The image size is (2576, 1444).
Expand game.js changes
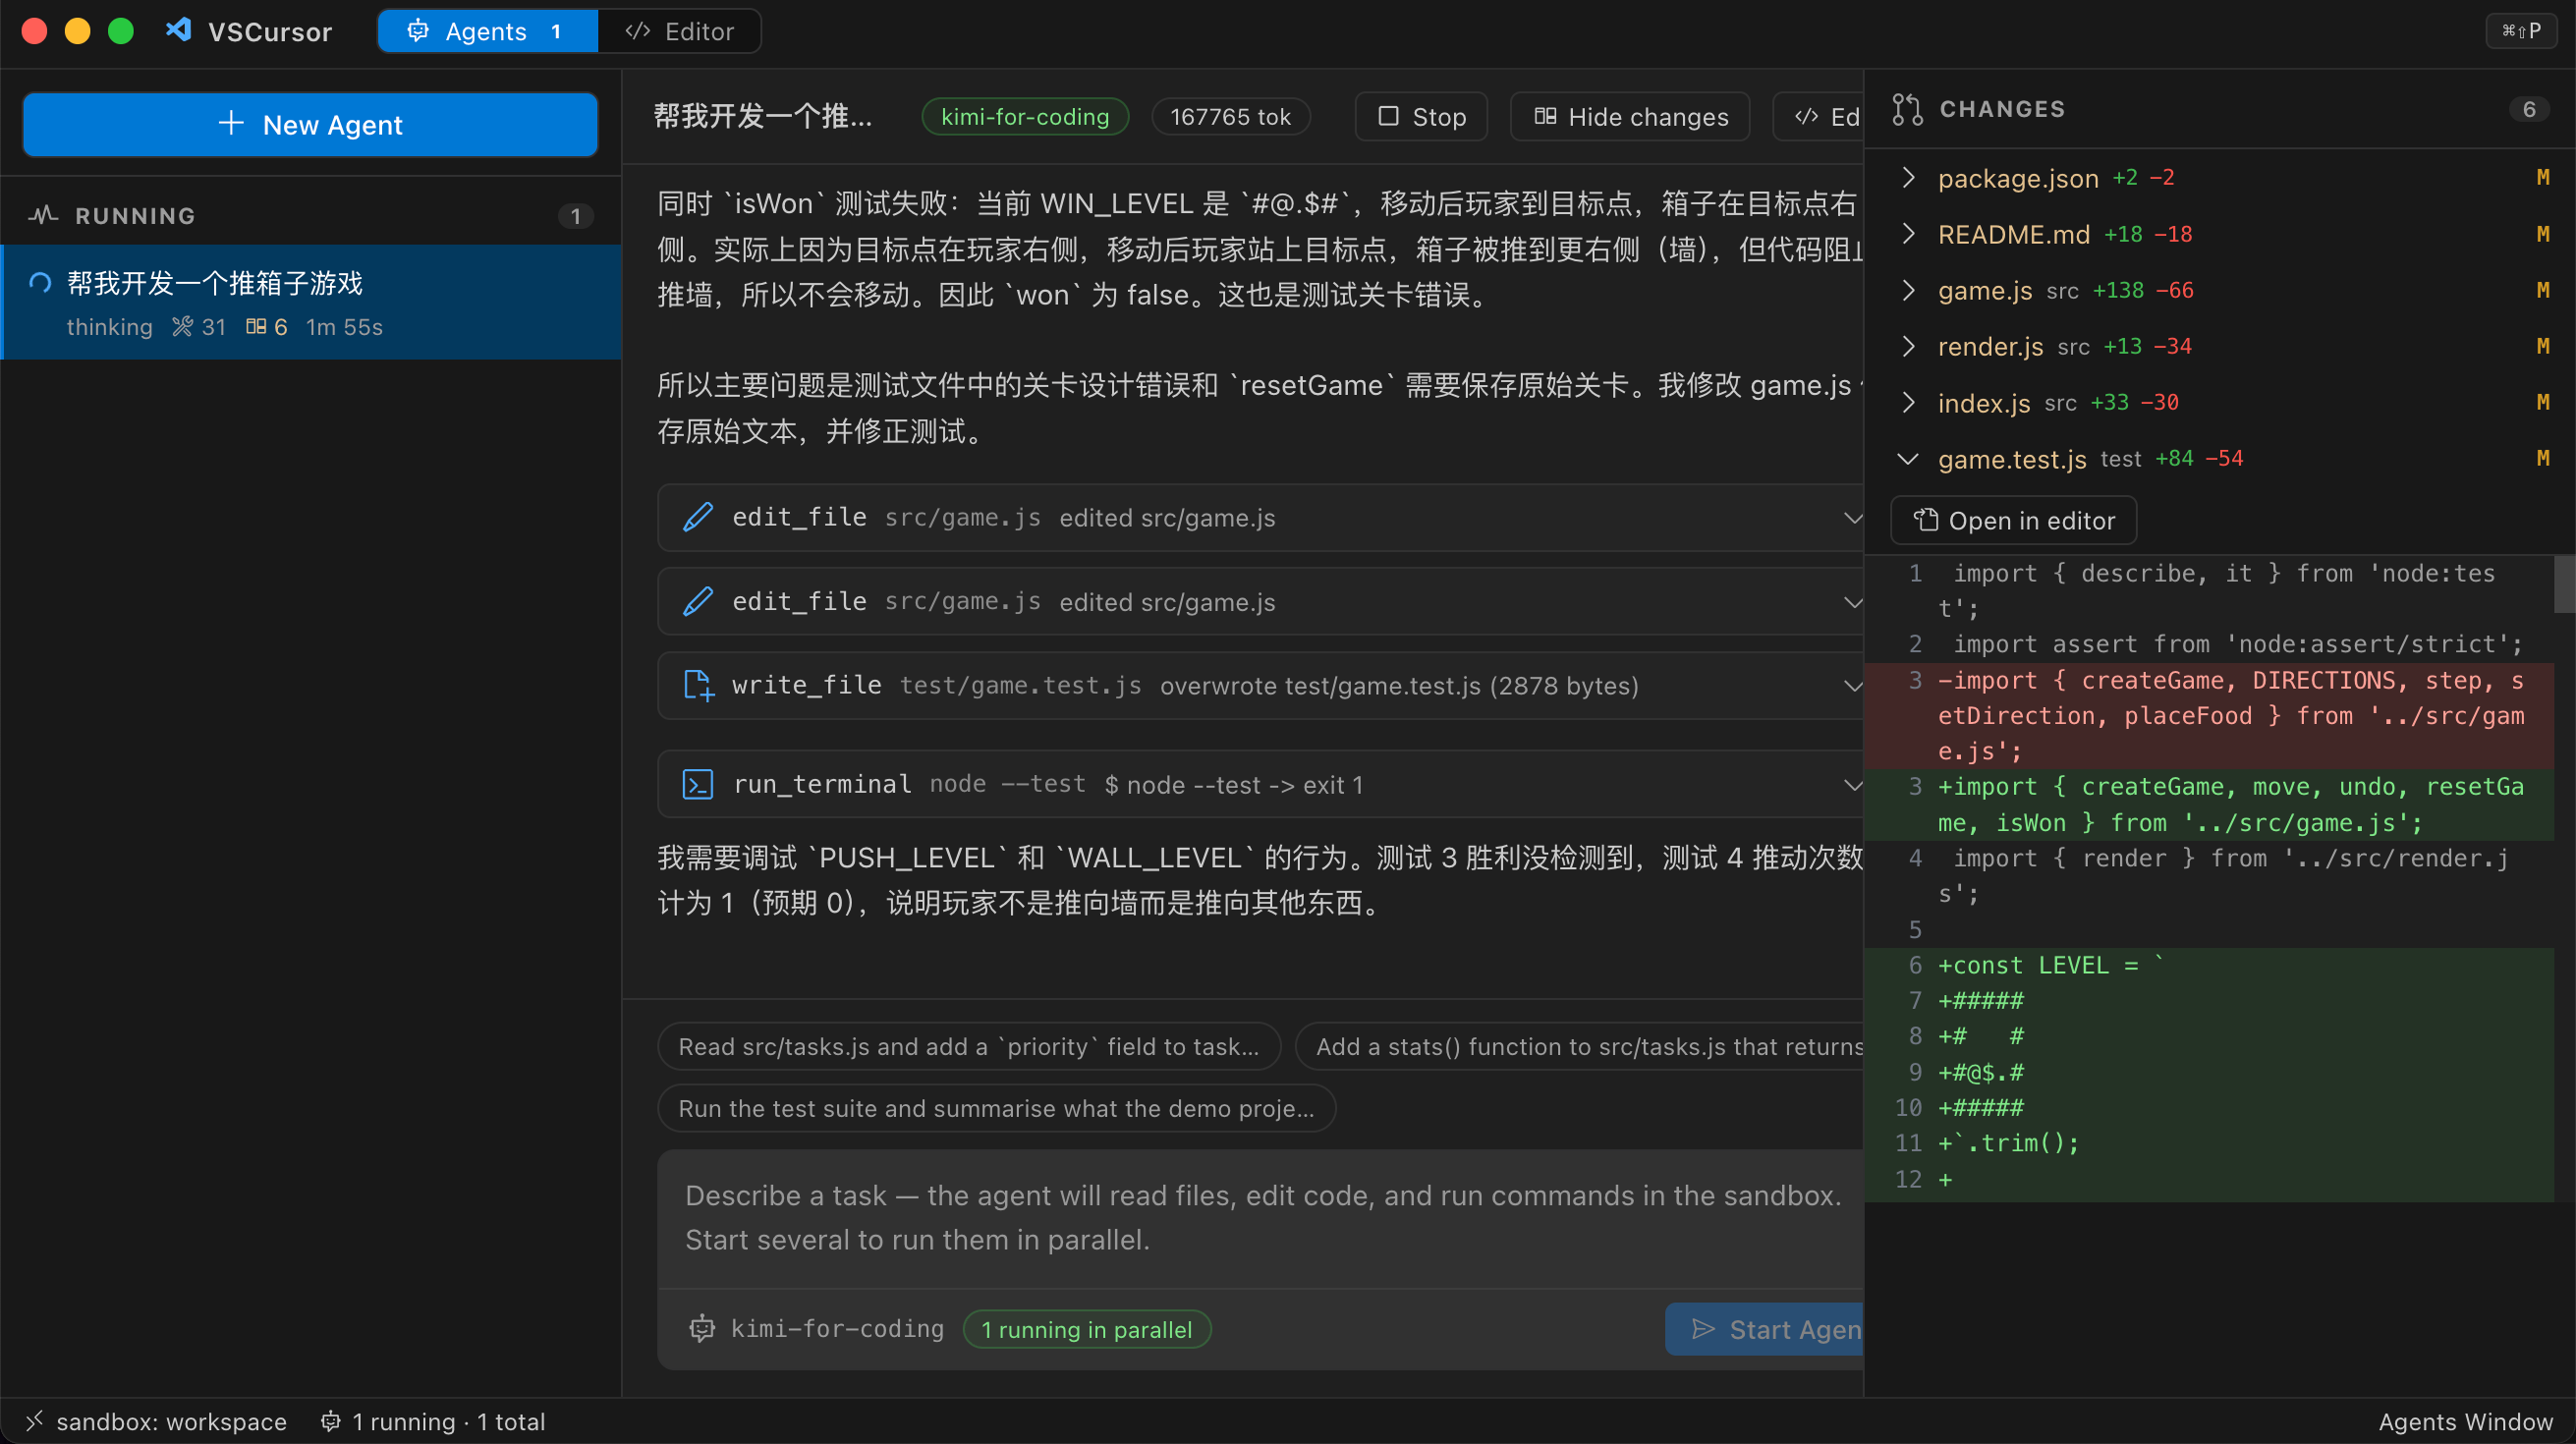click(x=1908, y=289)
